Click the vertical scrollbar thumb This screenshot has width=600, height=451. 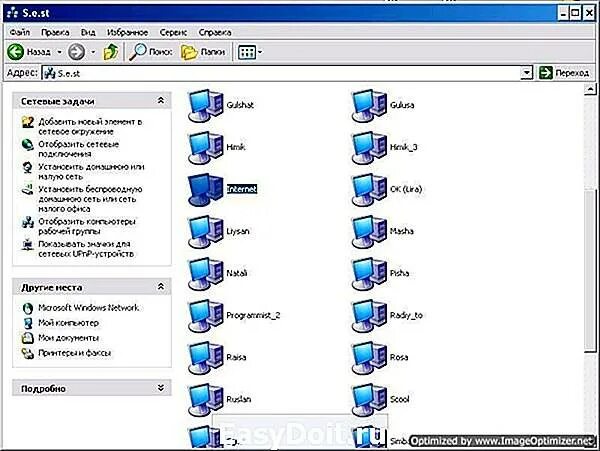590,269
